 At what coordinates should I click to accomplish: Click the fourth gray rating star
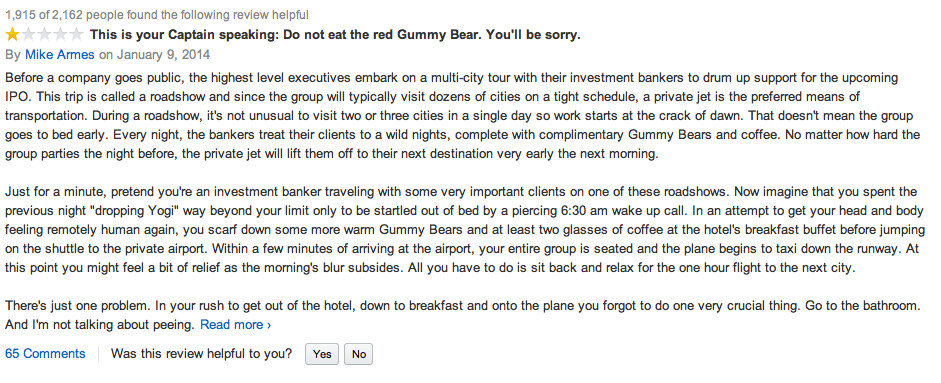(x=60, y=34)
